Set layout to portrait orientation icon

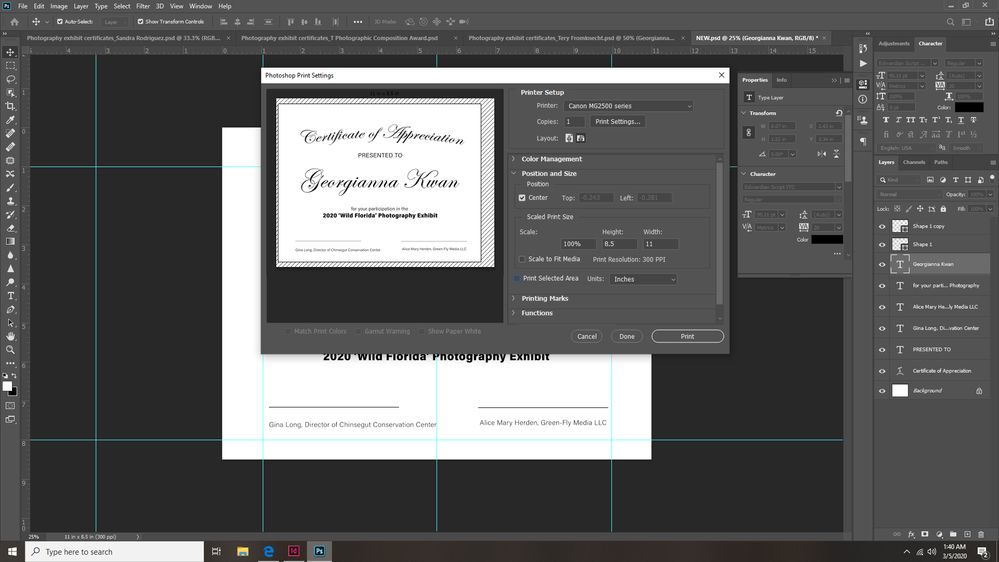[x=569, y=138]
